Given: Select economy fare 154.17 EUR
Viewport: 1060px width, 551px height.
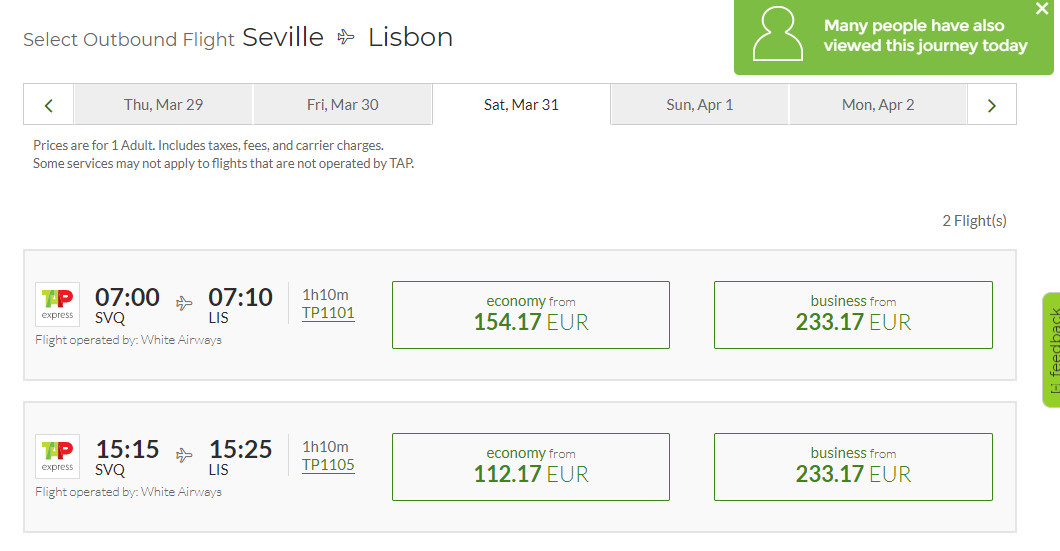Looking at the screenshot, I should click(x=531, y=315).
